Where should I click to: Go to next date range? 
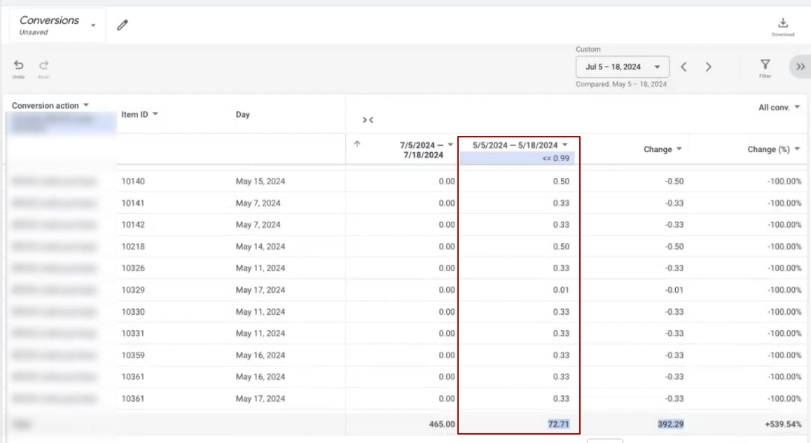pos(708,67)
